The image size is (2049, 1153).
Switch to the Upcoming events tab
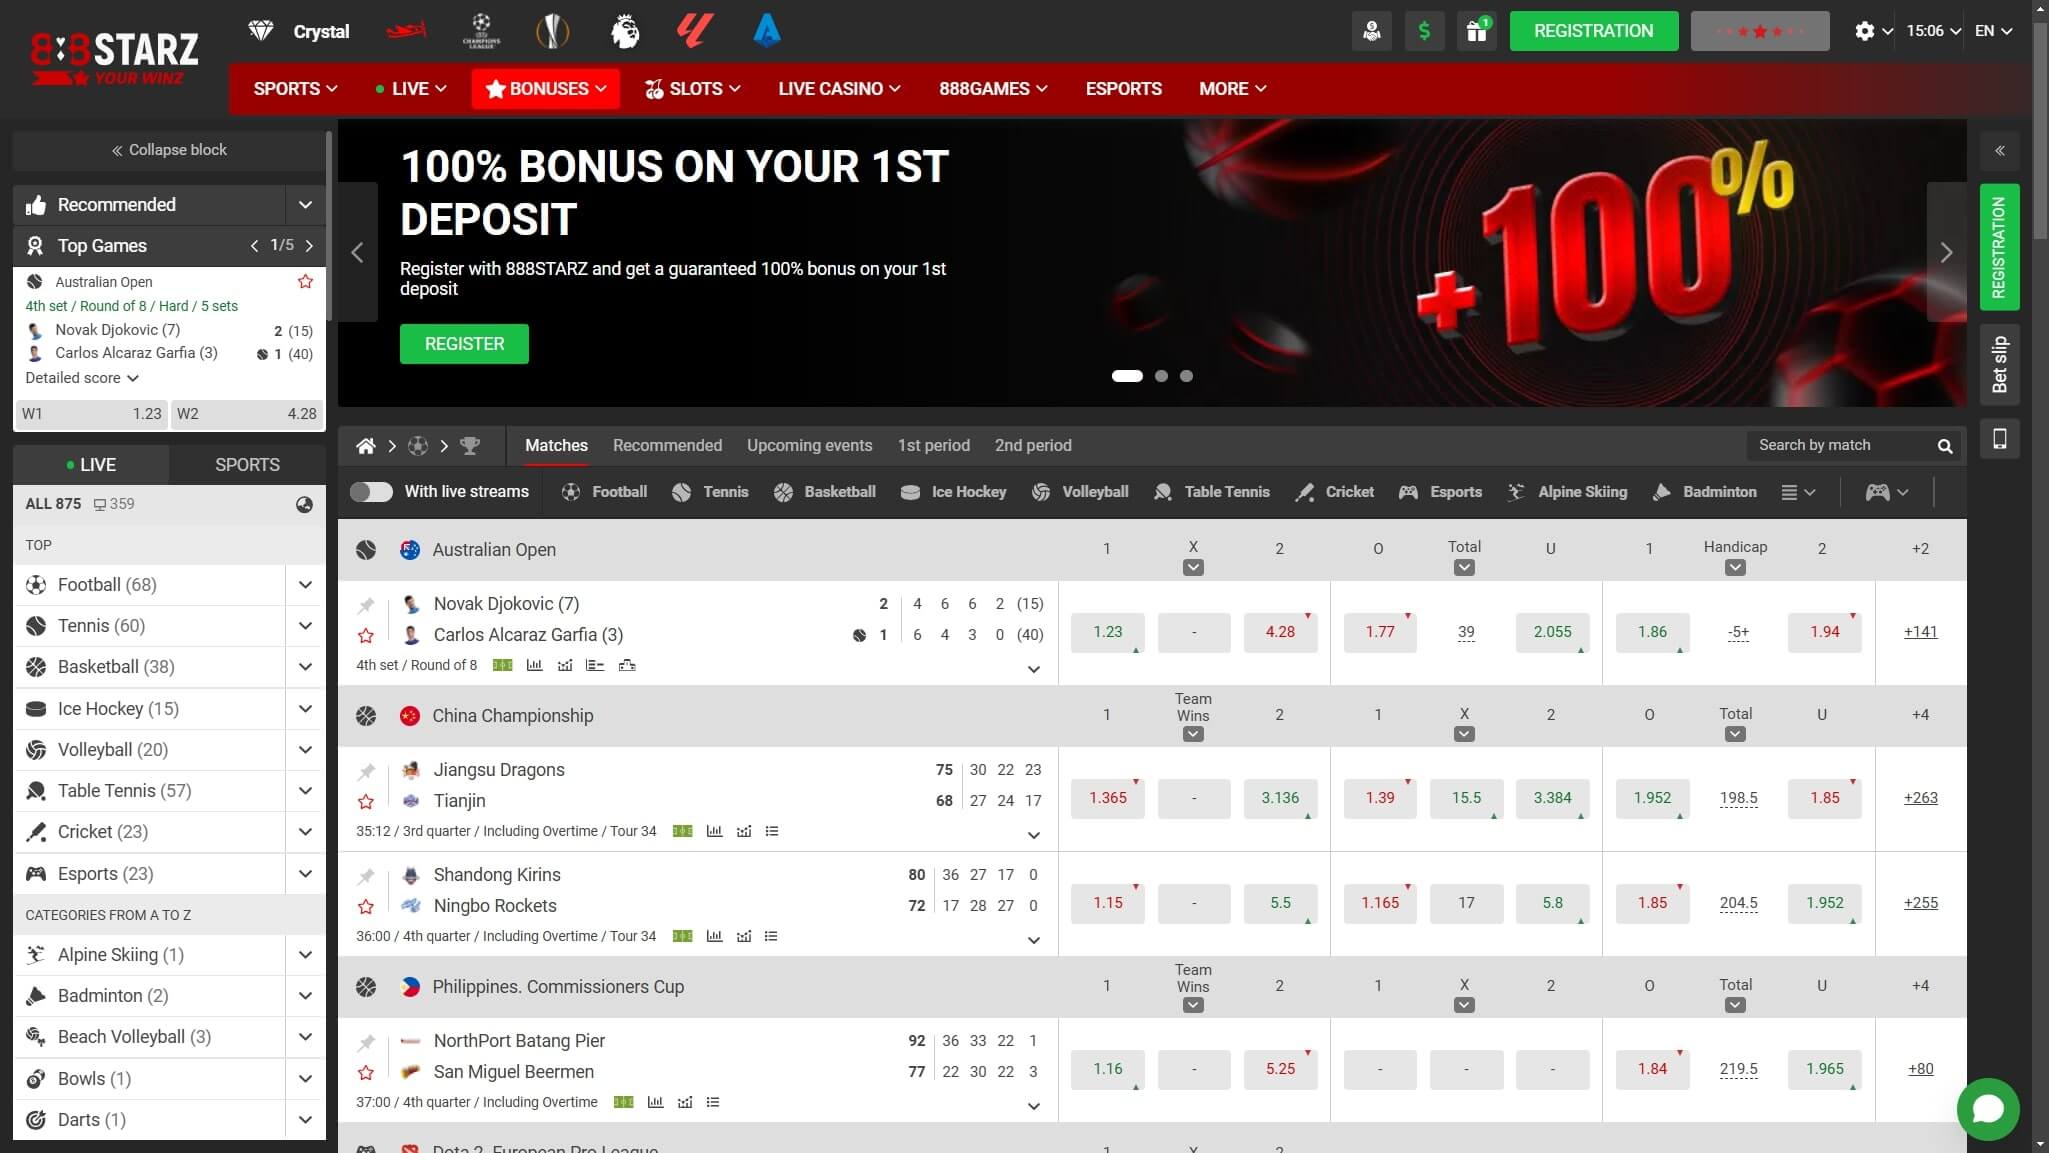[809, 446]
